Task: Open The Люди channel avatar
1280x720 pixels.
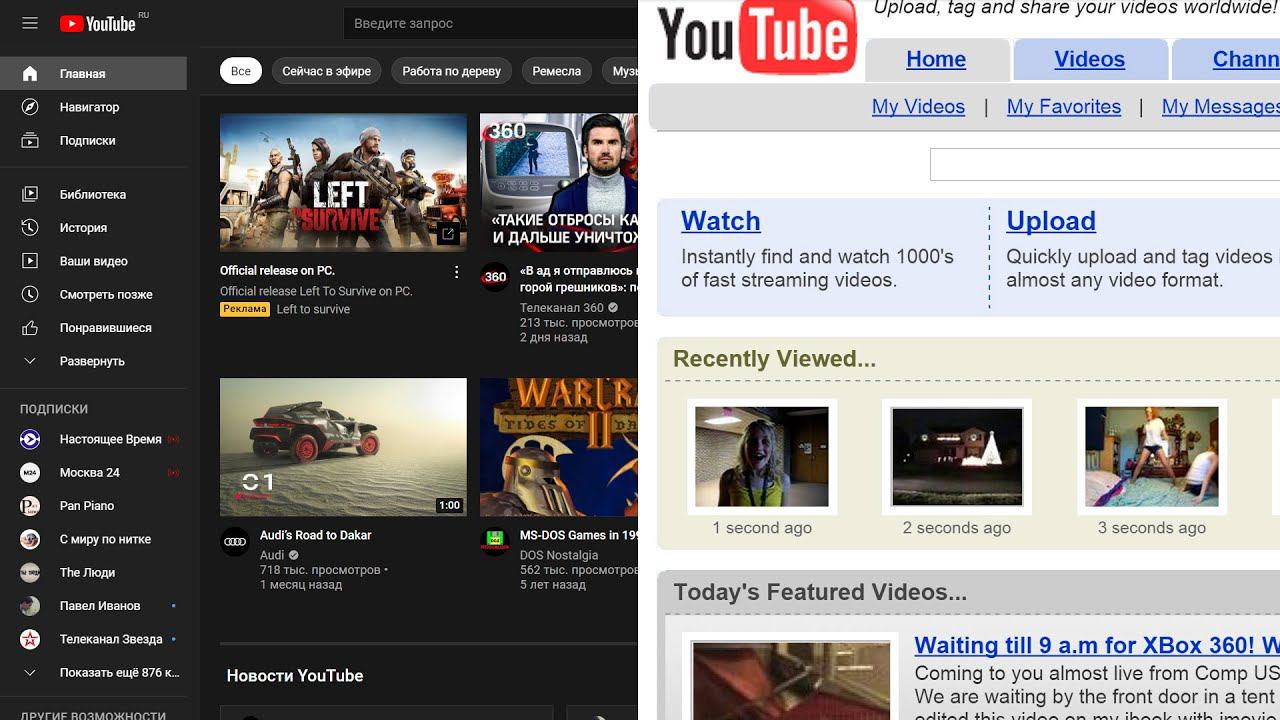Action: point(30,573)
